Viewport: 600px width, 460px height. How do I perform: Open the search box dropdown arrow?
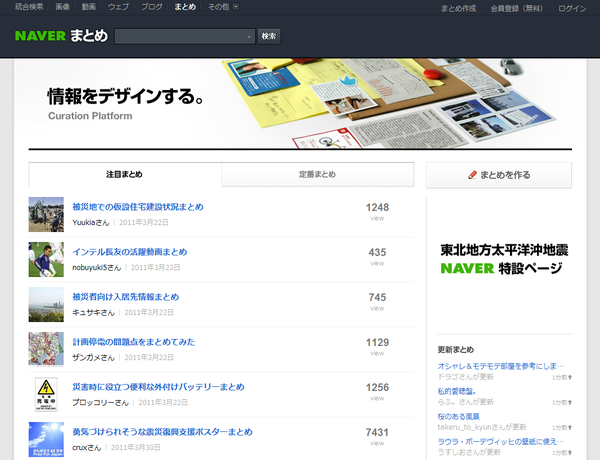click(249, 37)
